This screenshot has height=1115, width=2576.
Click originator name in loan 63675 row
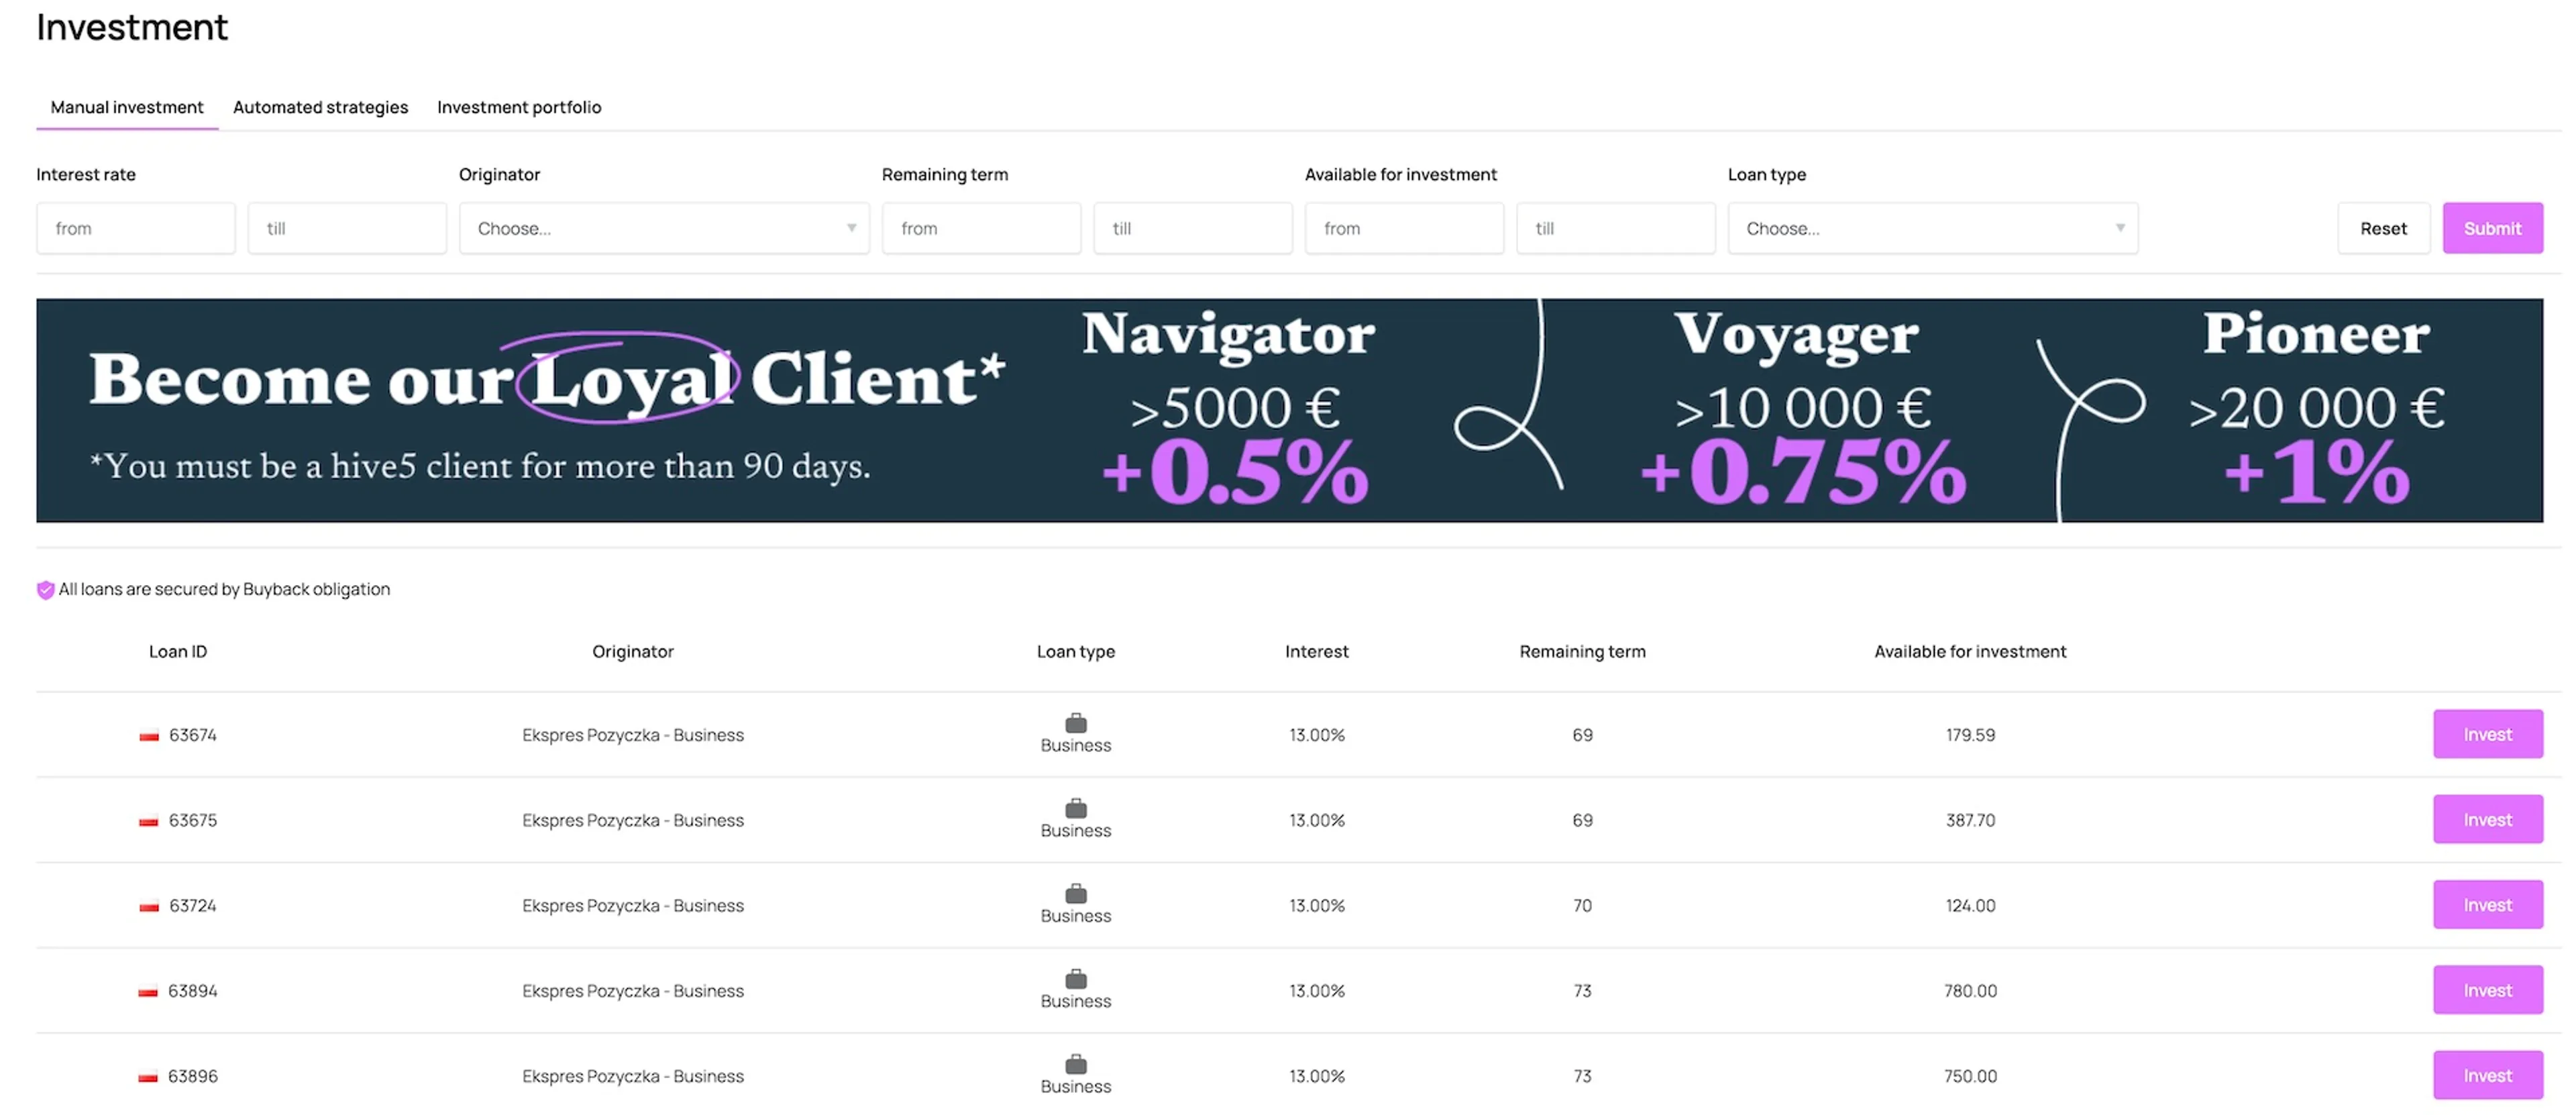633,820
